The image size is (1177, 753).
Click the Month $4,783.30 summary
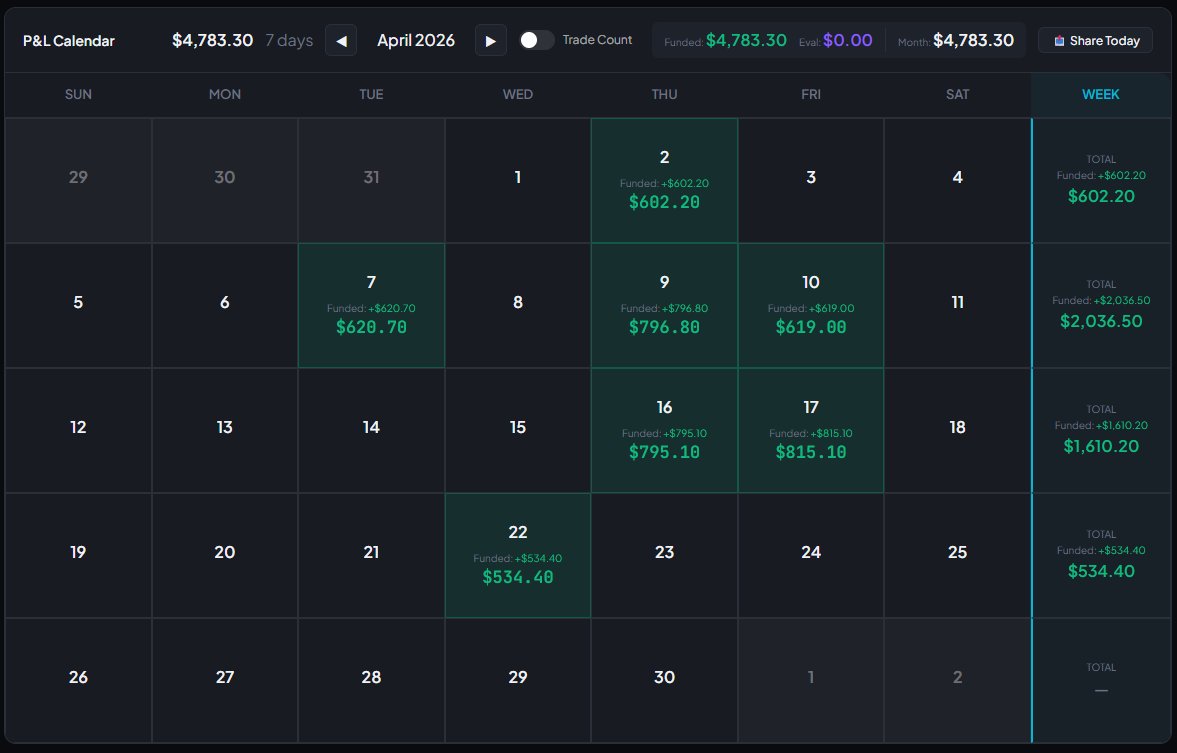pos(956,41)
